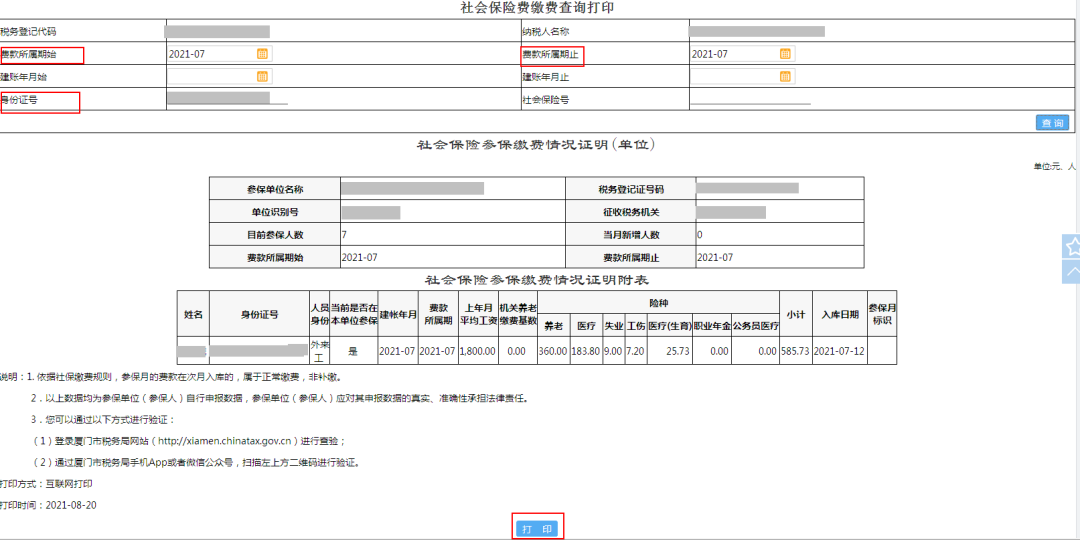Click the 纳税人名称 label
This screenshot has height=540, width=1080.
(546, 32)
